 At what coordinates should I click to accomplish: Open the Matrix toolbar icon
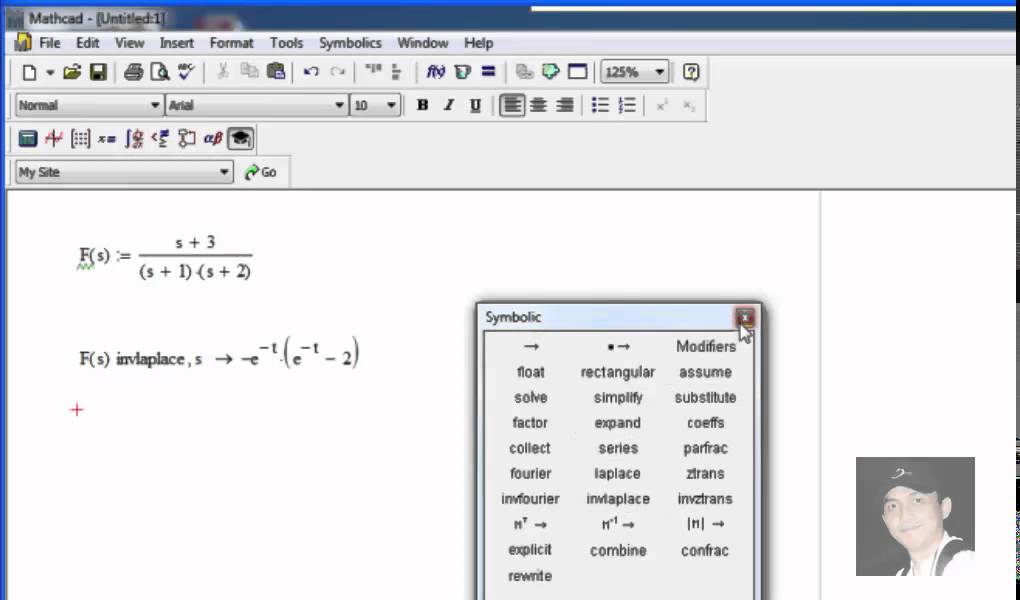(81, 138)
